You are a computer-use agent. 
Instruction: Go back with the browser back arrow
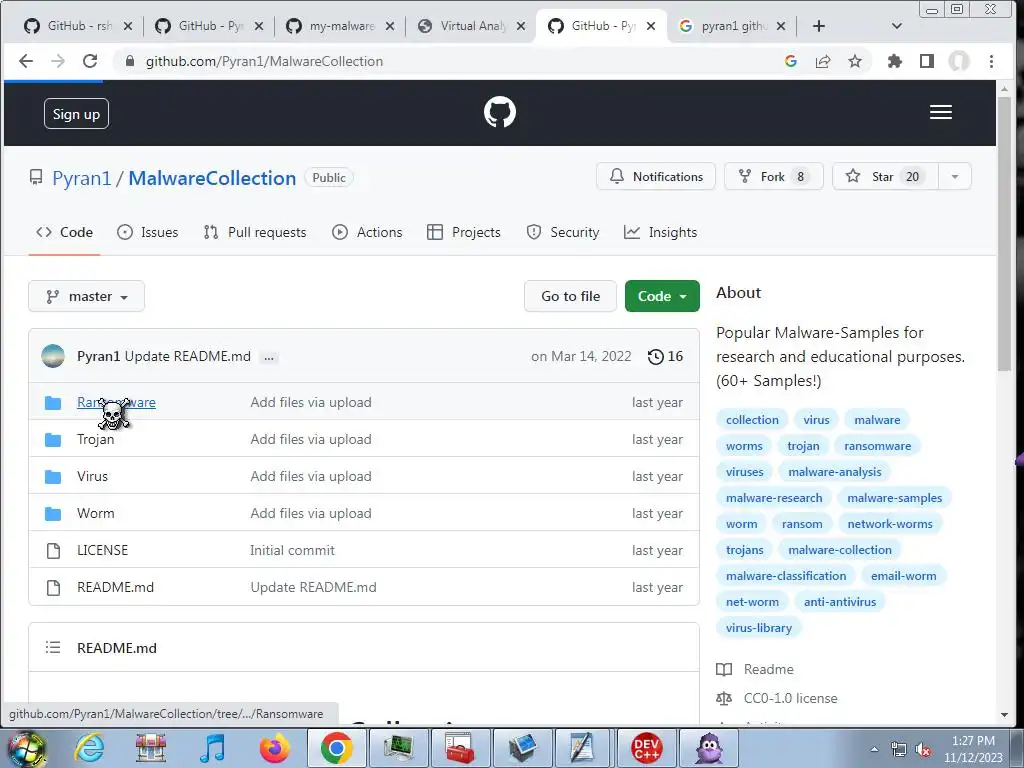coord(25,61)
